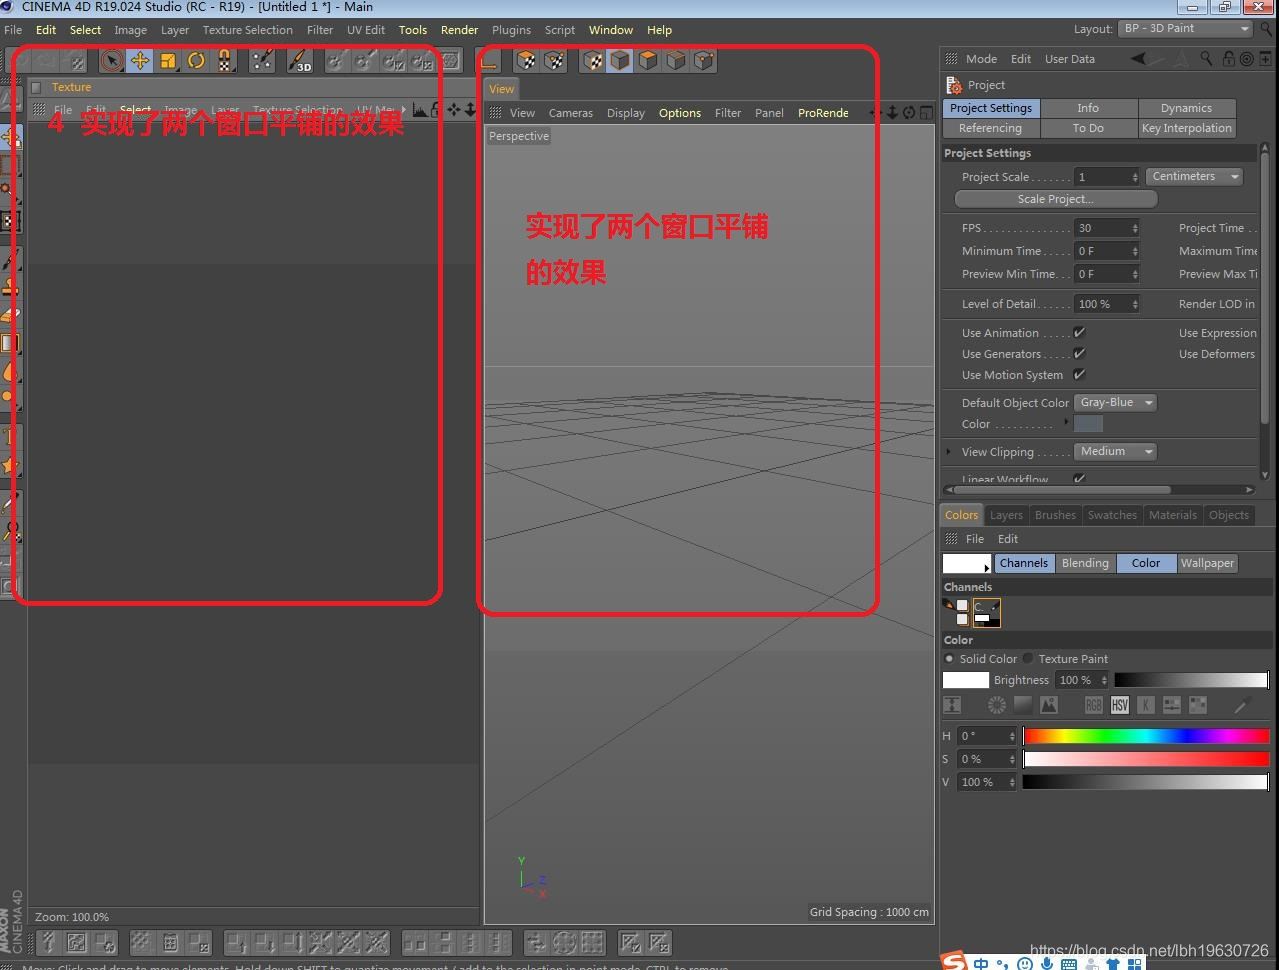
Task: Switch to the Key Interpolation tab
Action: point(1186,128)
